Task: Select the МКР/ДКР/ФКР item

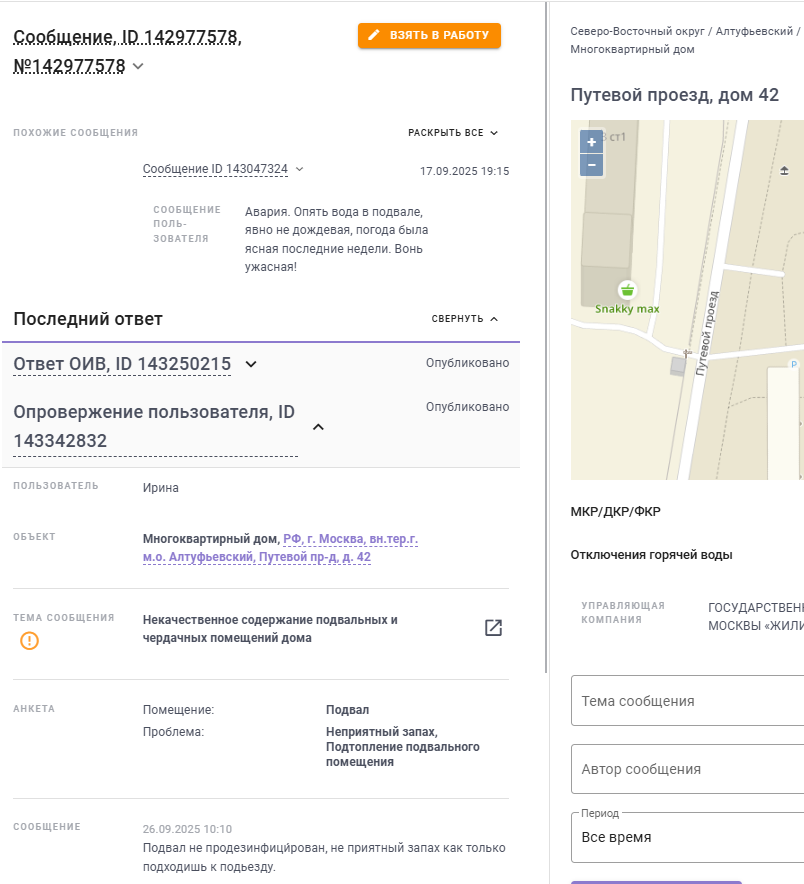Action: (x=615, y=512)
